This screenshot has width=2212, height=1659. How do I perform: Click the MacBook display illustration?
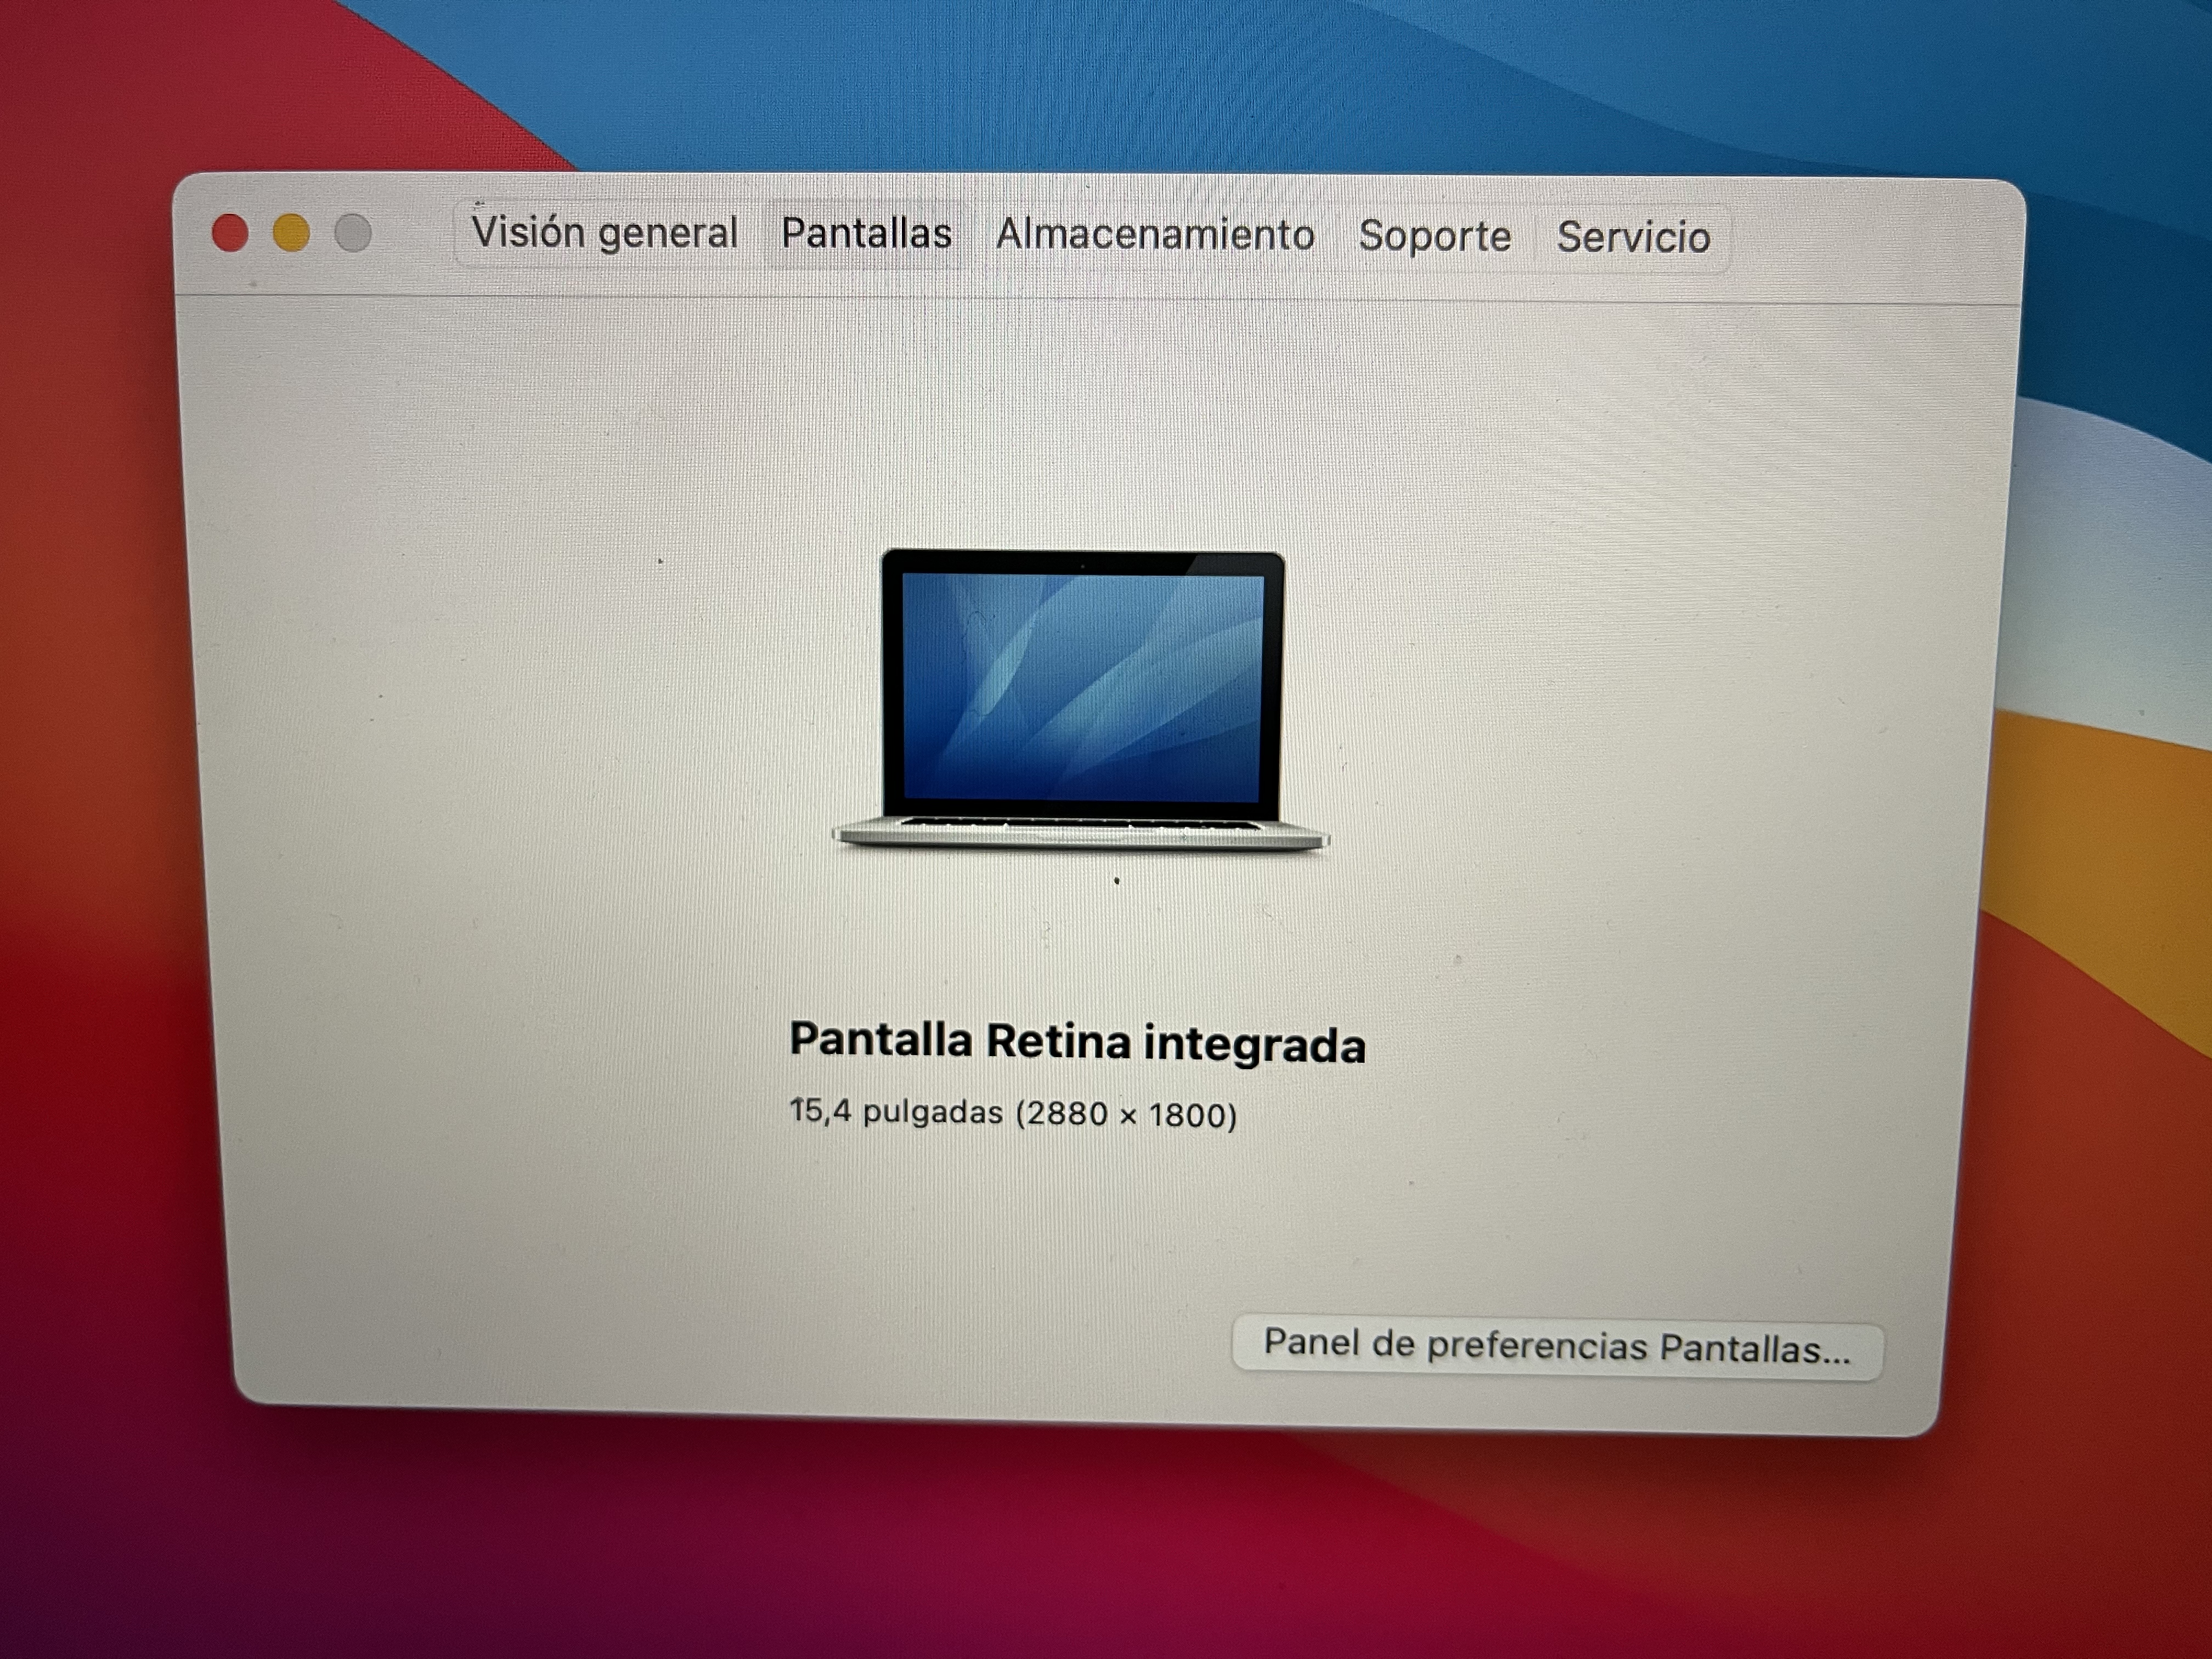coord(1082,700)
